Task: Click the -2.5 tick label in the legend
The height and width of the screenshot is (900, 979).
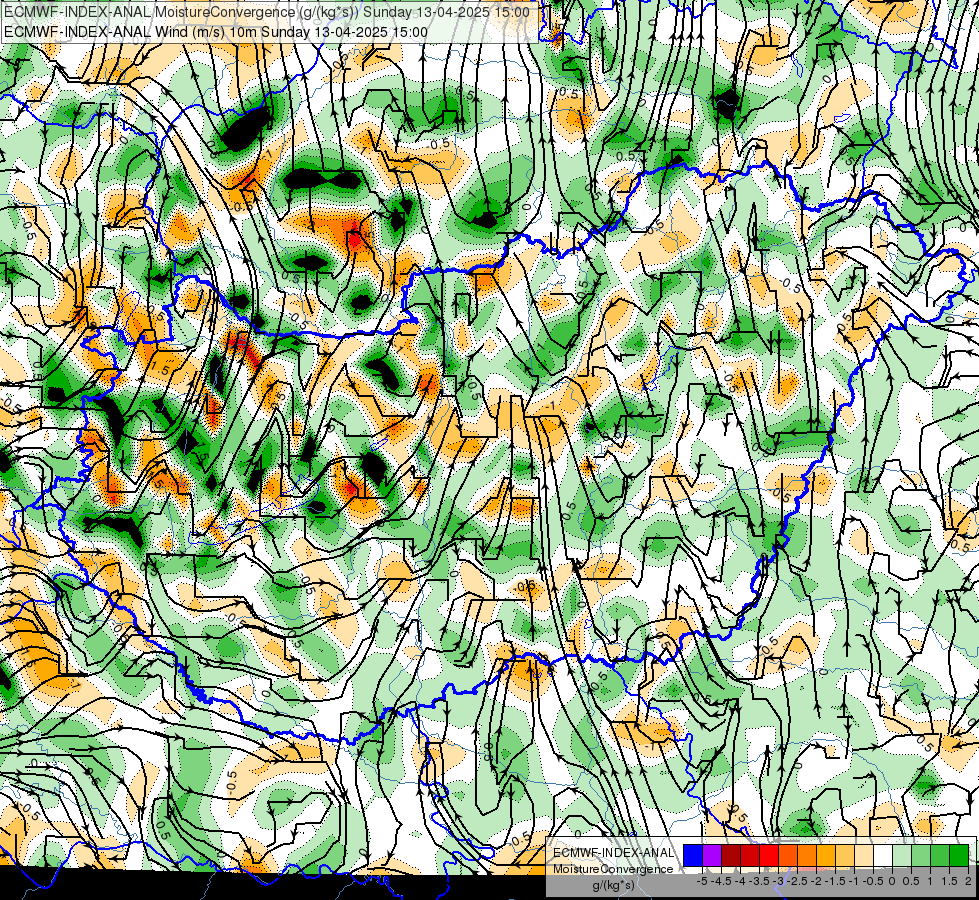Action: (x=797, y=881)
